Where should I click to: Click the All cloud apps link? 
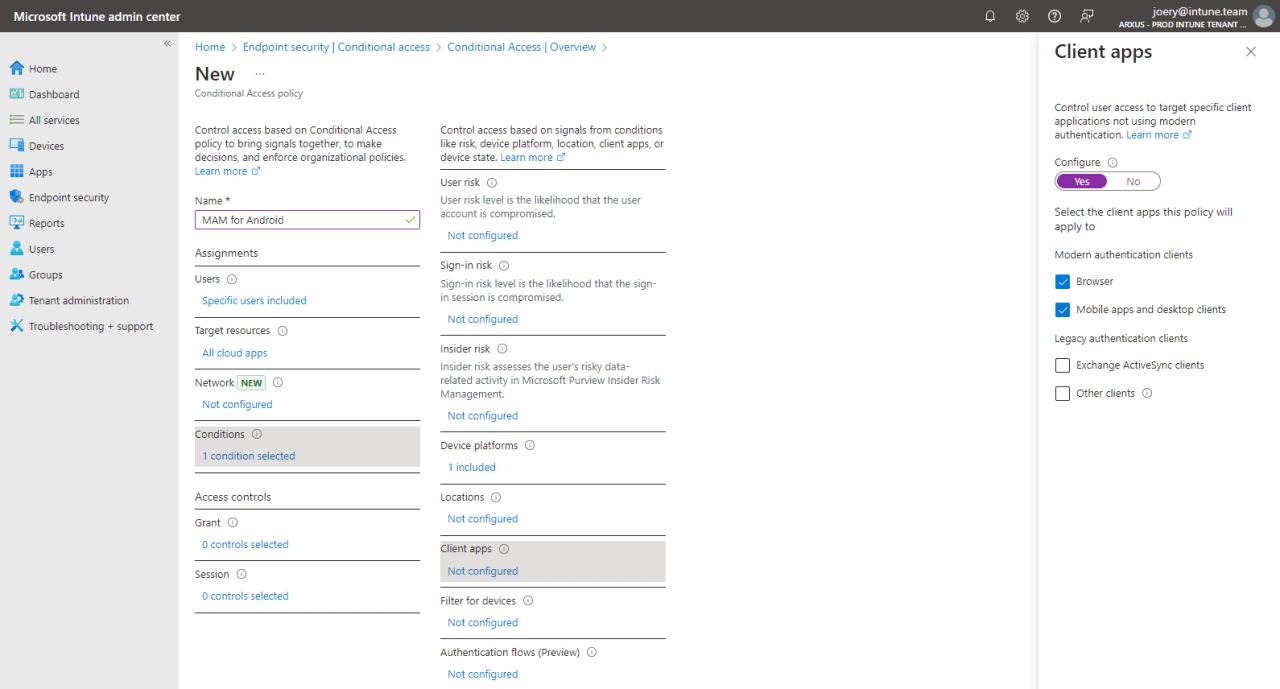[234, 352]
